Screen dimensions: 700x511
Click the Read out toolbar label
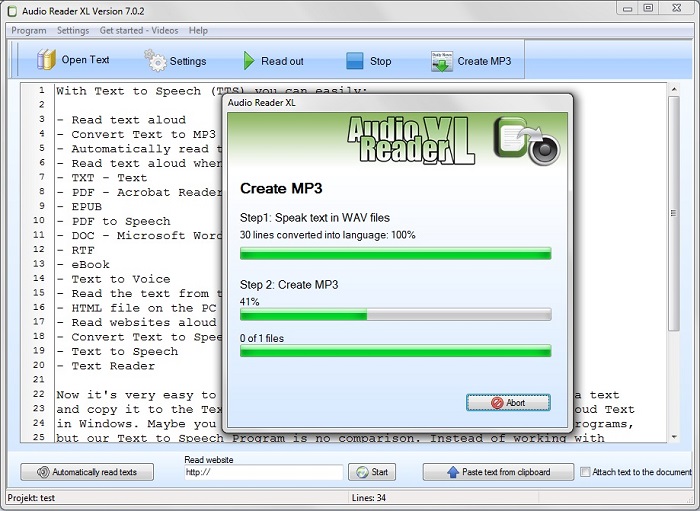pyautogui.click(x=282, y=61)
